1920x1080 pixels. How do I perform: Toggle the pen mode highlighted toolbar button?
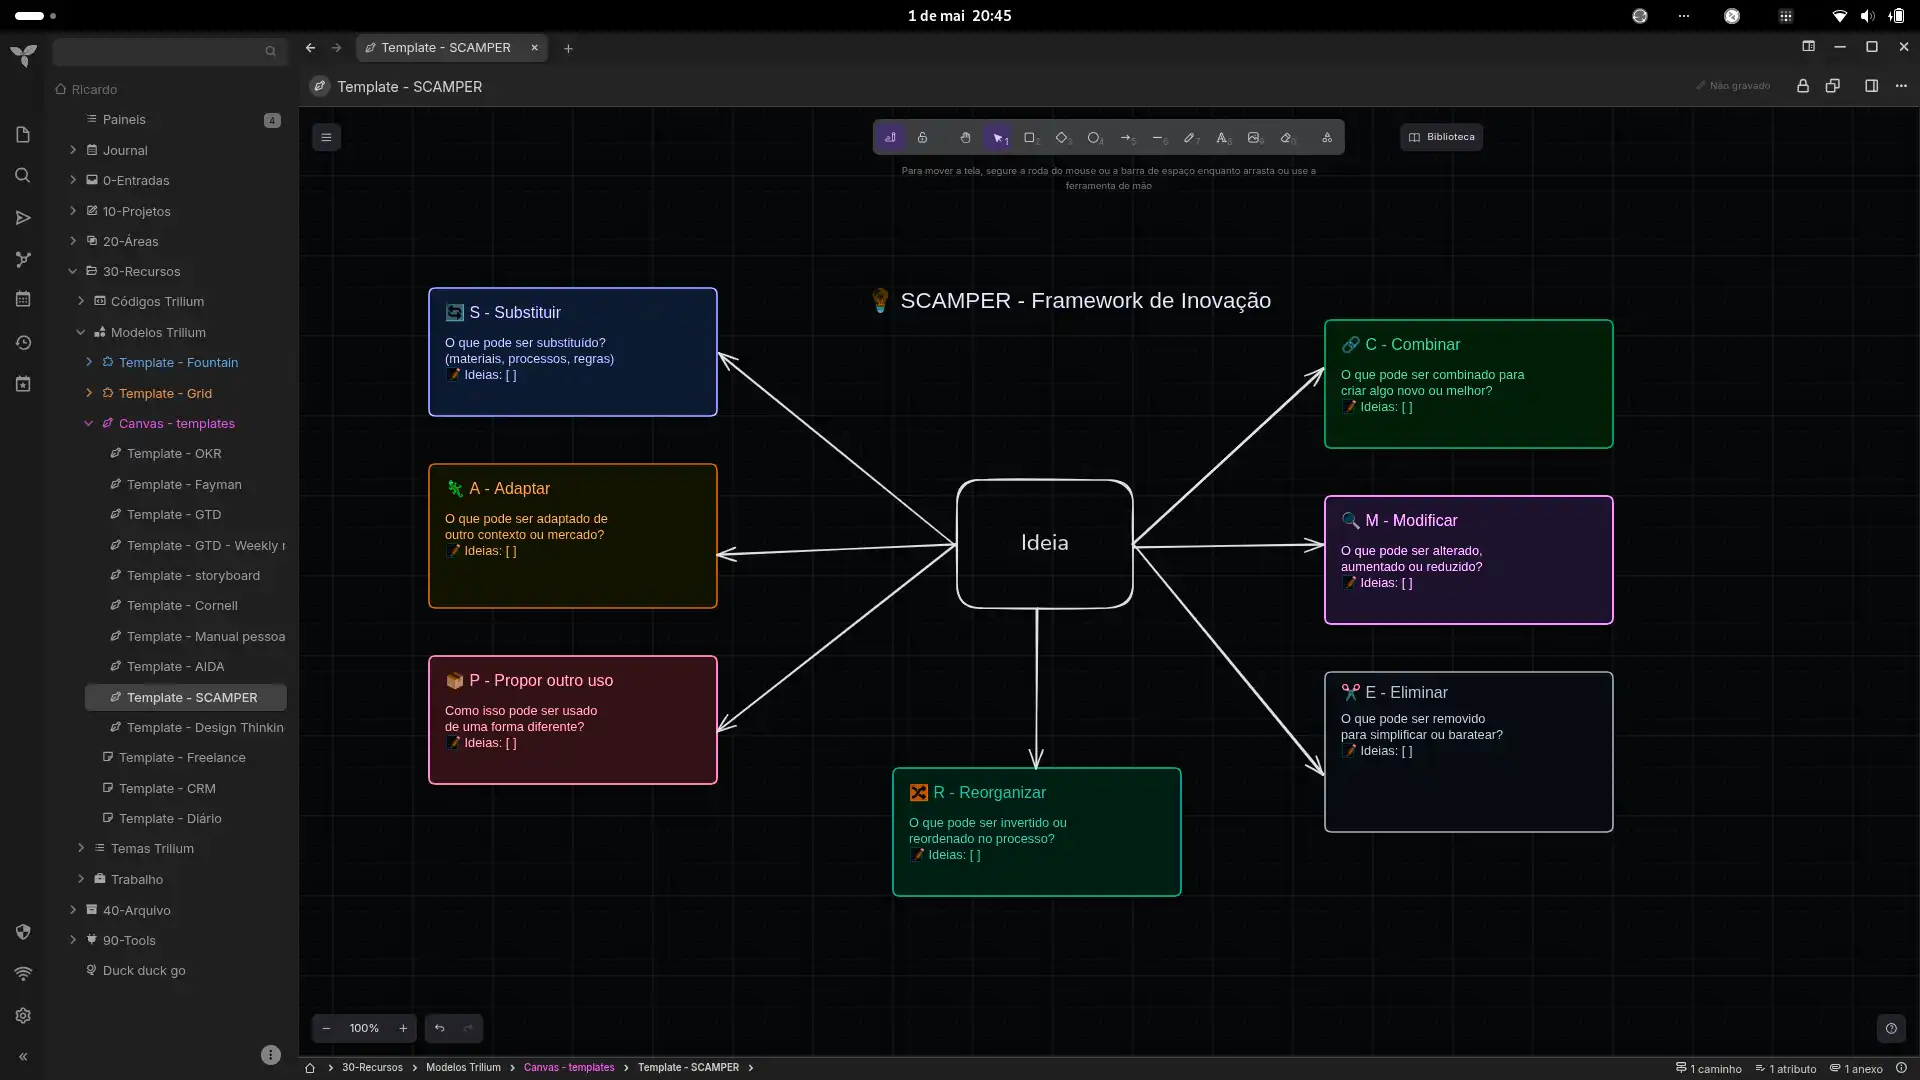pos(890,138)
